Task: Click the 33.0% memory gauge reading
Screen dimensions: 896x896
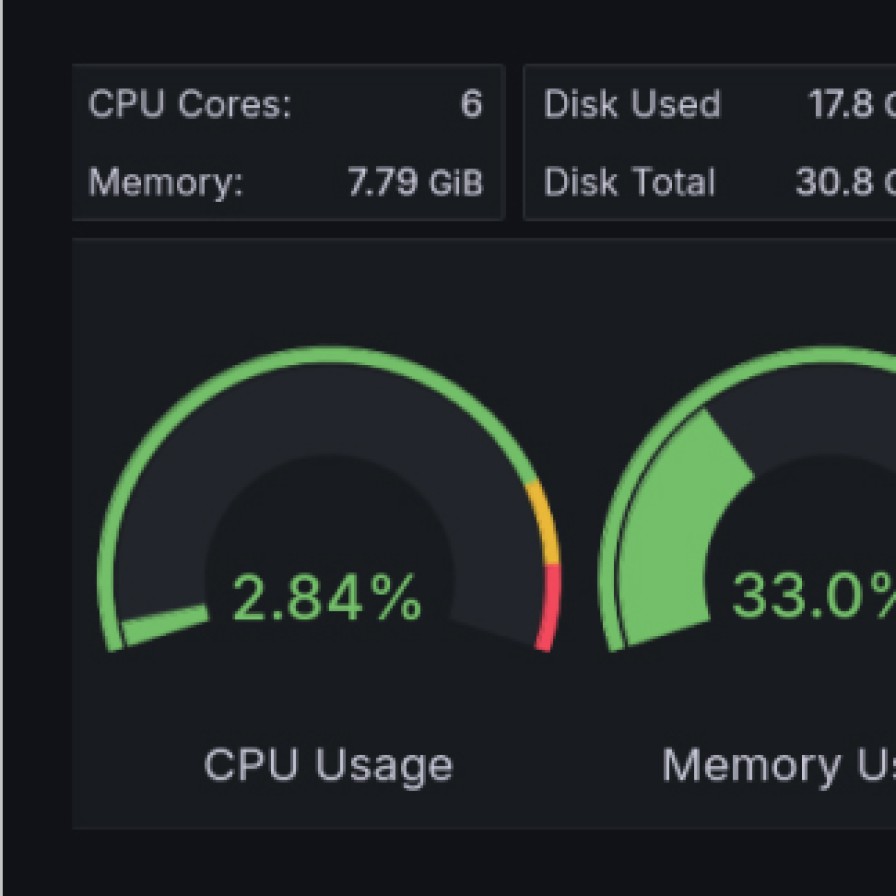Action: (x=812, y=596)
